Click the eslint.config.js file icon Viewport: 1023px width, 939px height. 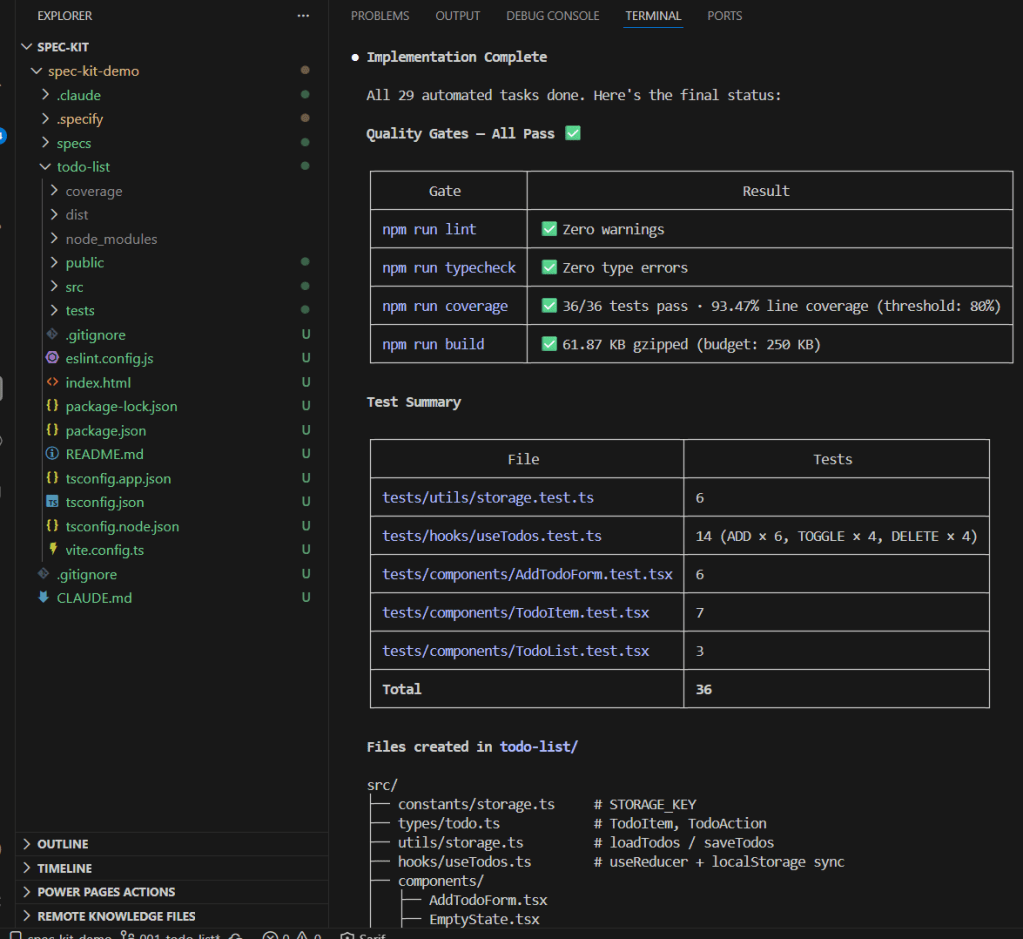pos(52,358)
